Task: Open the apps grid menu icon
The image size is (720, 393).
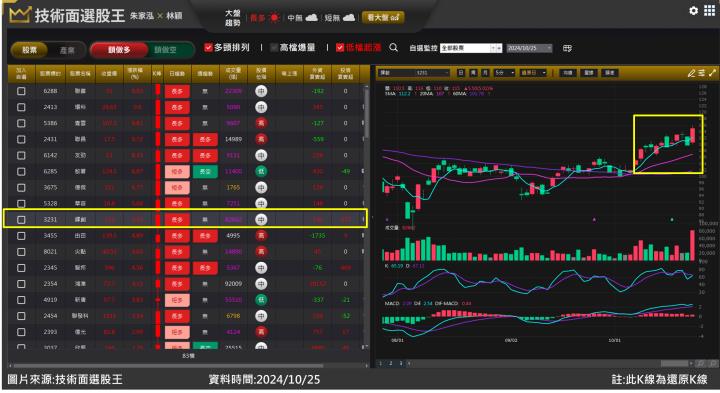Action: click(x=709, y=10)
